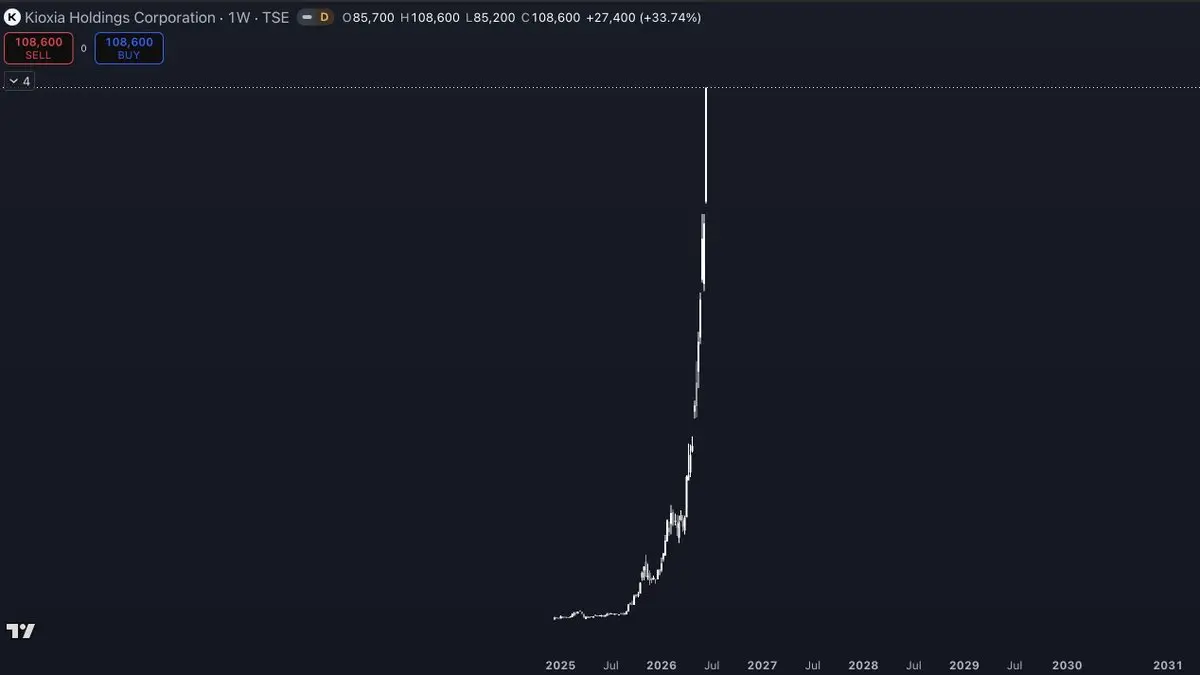Image resolution: width=1200 pixels, height=675 pixels.
Task: Open the Kioxia Holdings Corporation symbol title
Action: click(120, 18)
